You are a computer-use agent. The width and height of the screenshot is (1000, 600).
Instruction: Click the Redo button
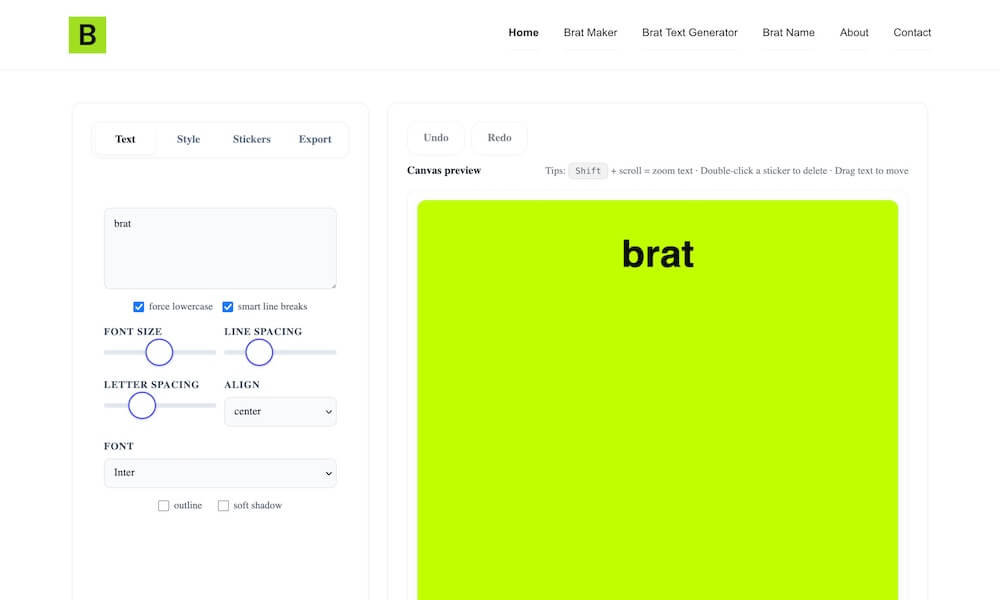click(x=498, y=138)
